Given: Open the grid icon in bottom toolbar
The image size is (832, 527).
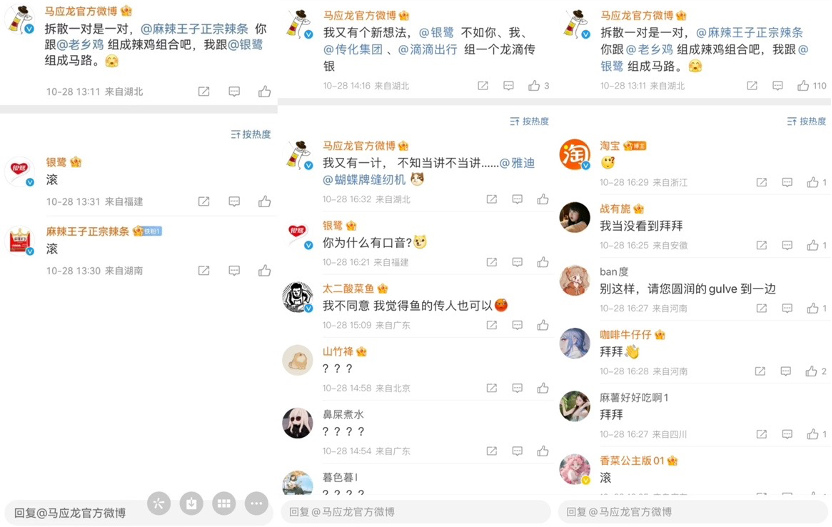Looking at the screenshot, I should click(224, 504).
